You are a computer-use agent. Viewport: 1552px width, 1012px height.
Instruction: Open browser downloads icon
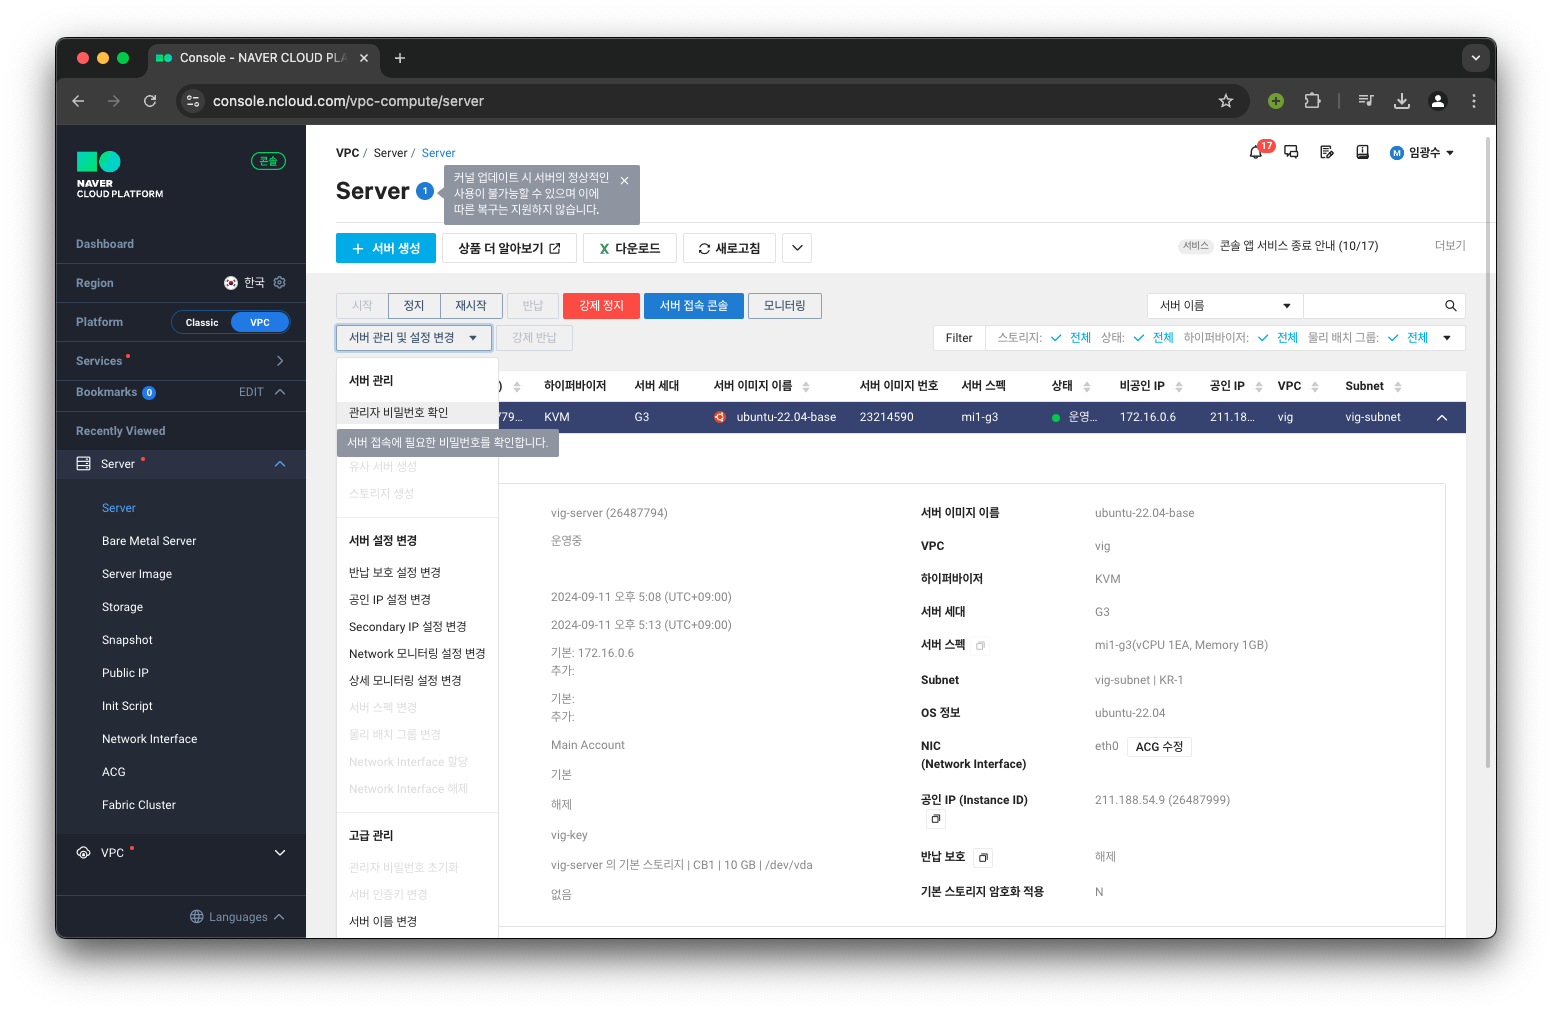click(x=1402, y=101)
